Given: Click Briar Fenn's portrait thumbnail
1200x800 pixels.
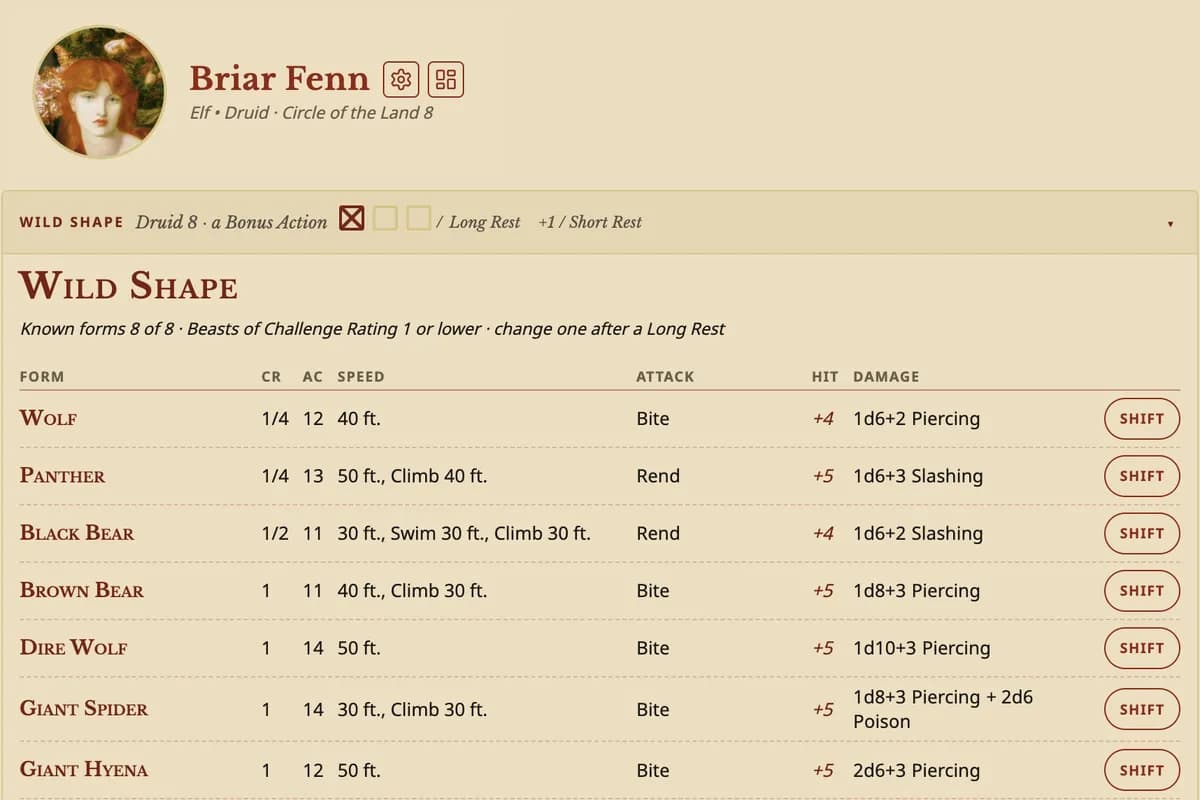Looking at the screenshot, I should (x=99, y=92).
